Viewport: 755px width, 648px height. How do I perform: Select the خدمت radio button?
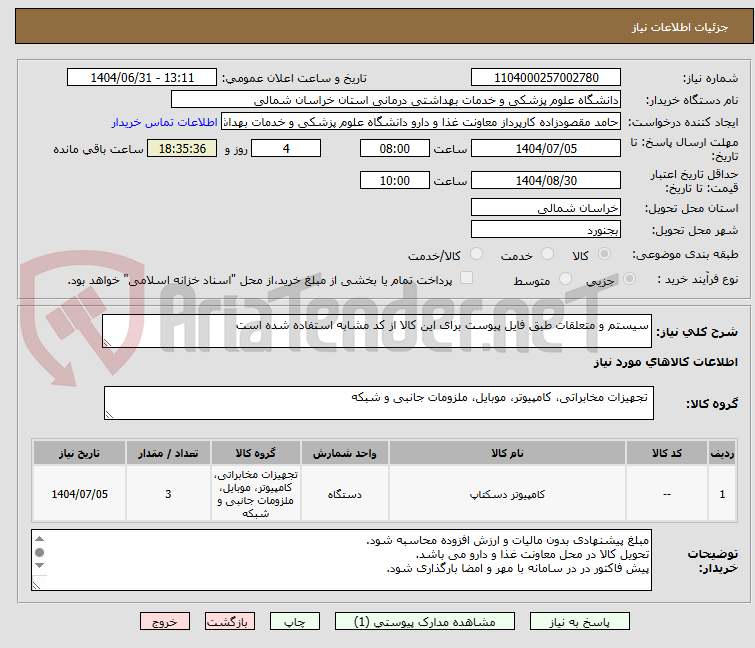click(x=547, y=254)
